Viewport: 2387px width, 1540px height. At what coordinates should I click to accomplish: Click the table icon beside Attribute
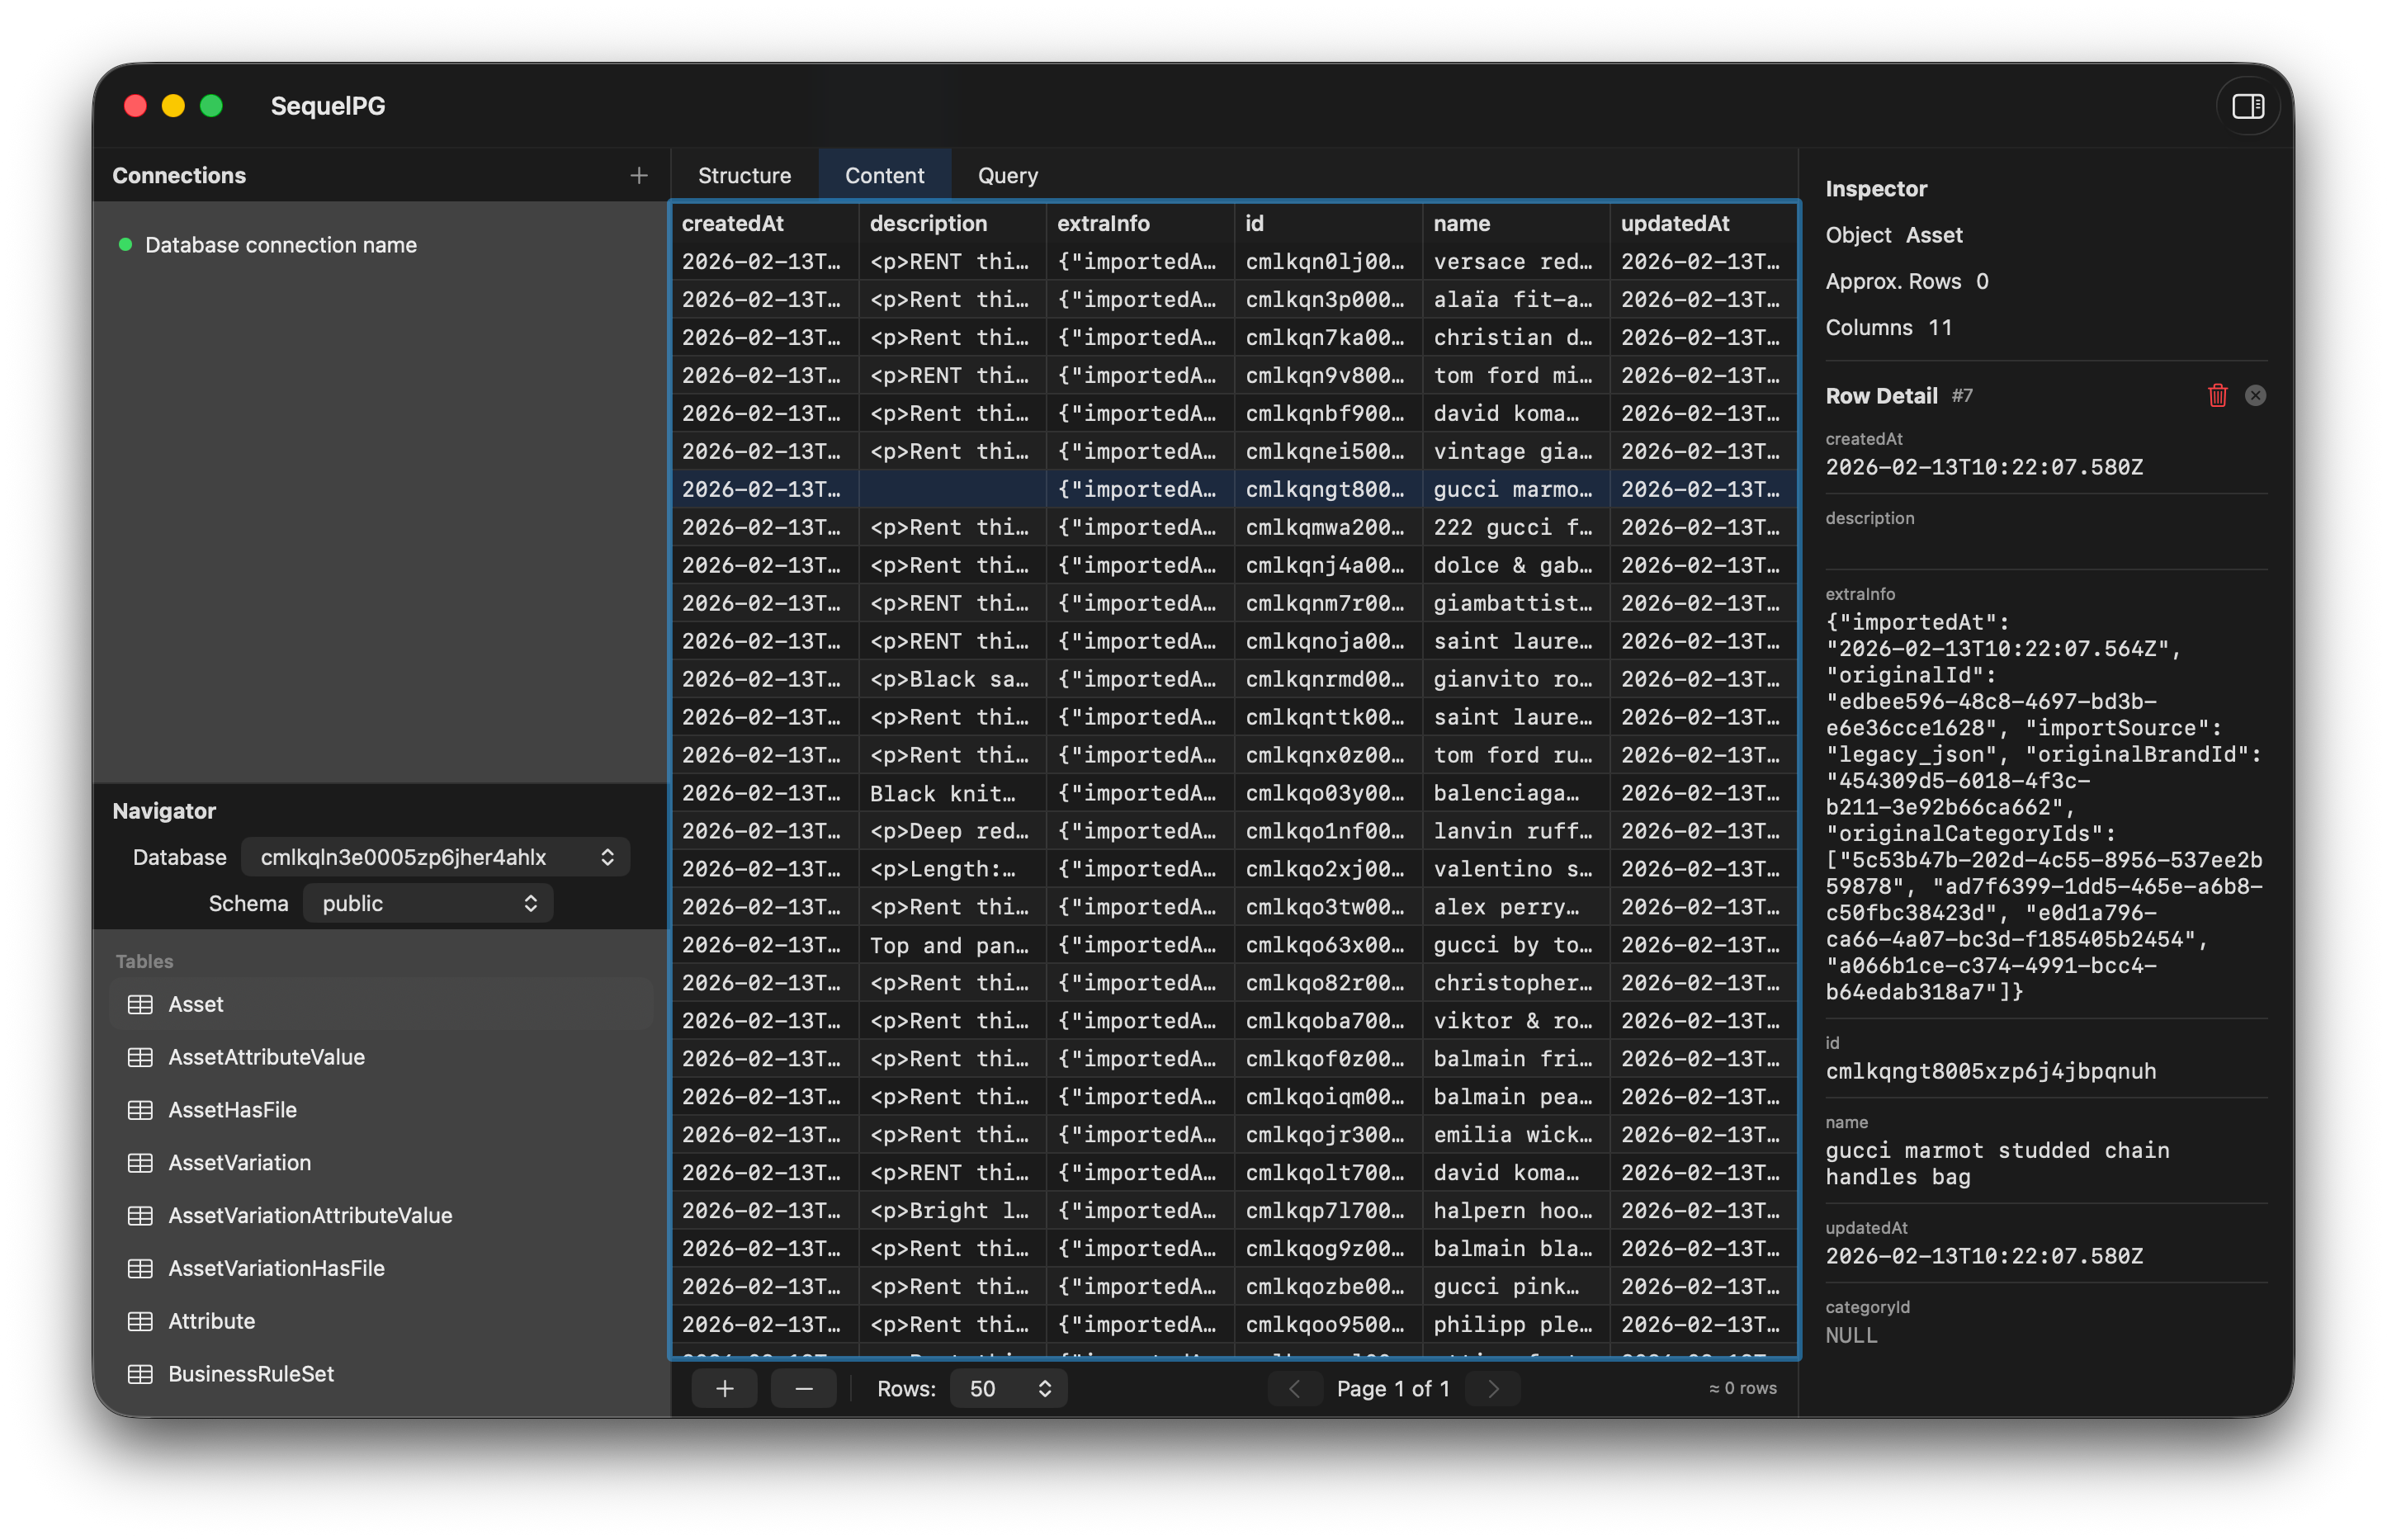[141, 1321]
